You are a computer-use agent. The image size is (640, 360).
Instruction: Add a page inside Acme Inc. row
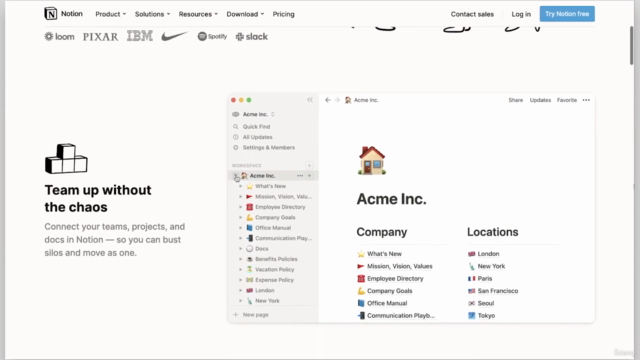tap(309, 176)
